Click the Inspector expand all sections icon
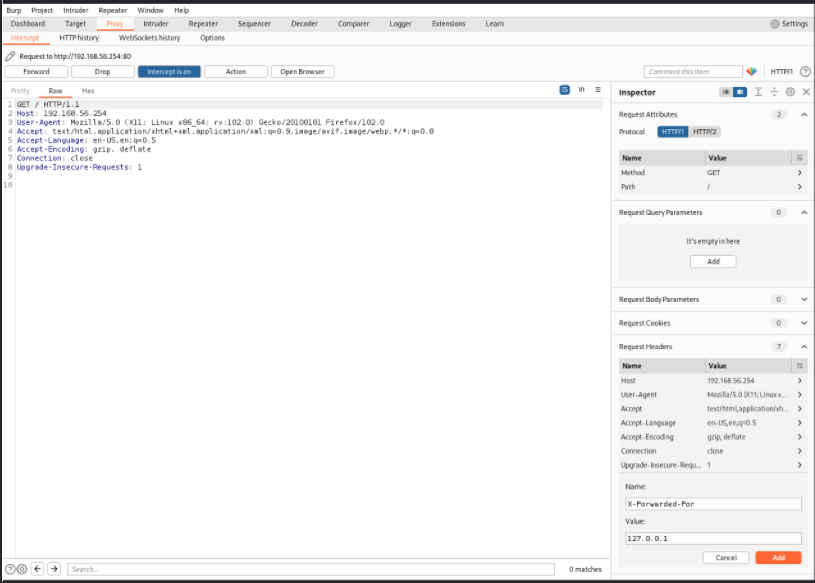Viewport: 815px width, 583px height. click(758, 92)
